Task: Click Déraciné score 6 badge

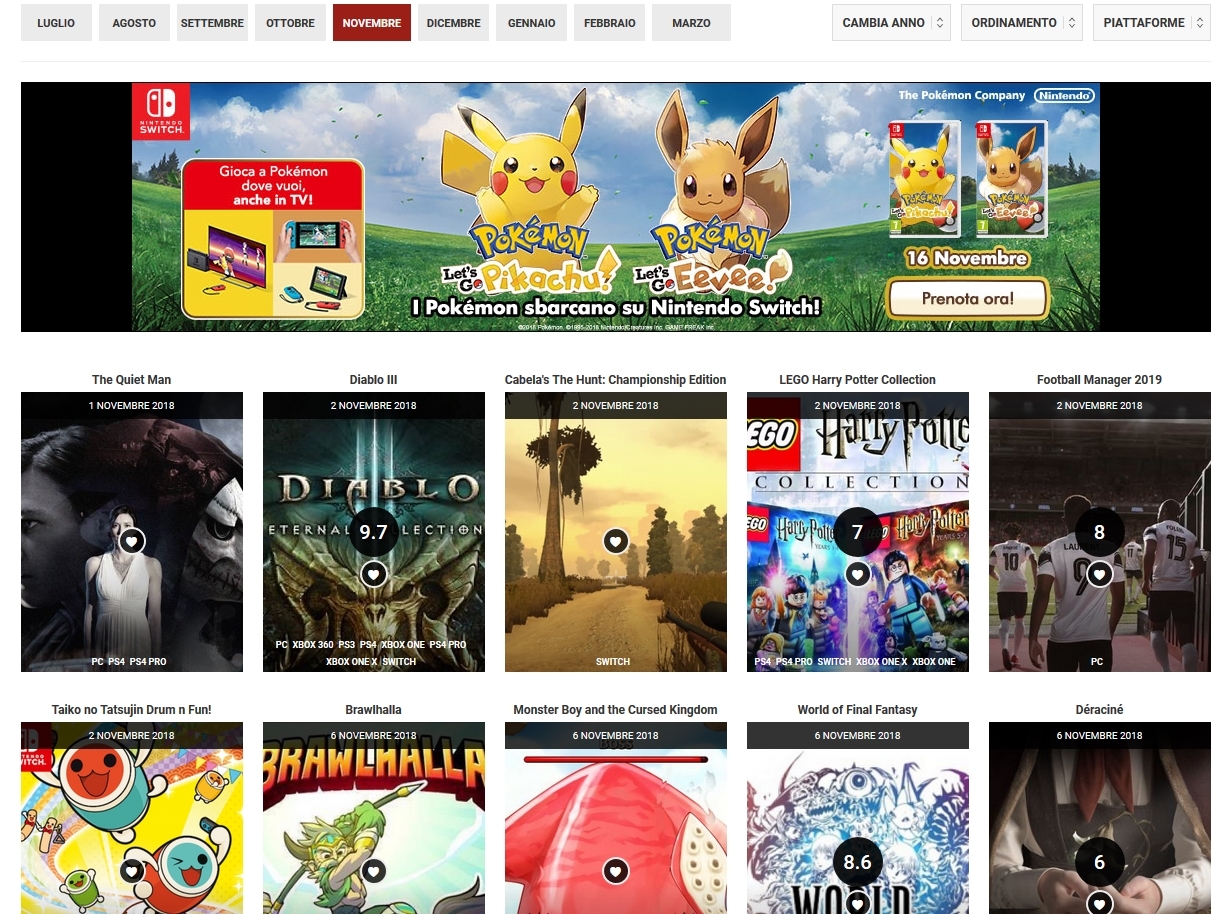Action: click(1100, 862)
